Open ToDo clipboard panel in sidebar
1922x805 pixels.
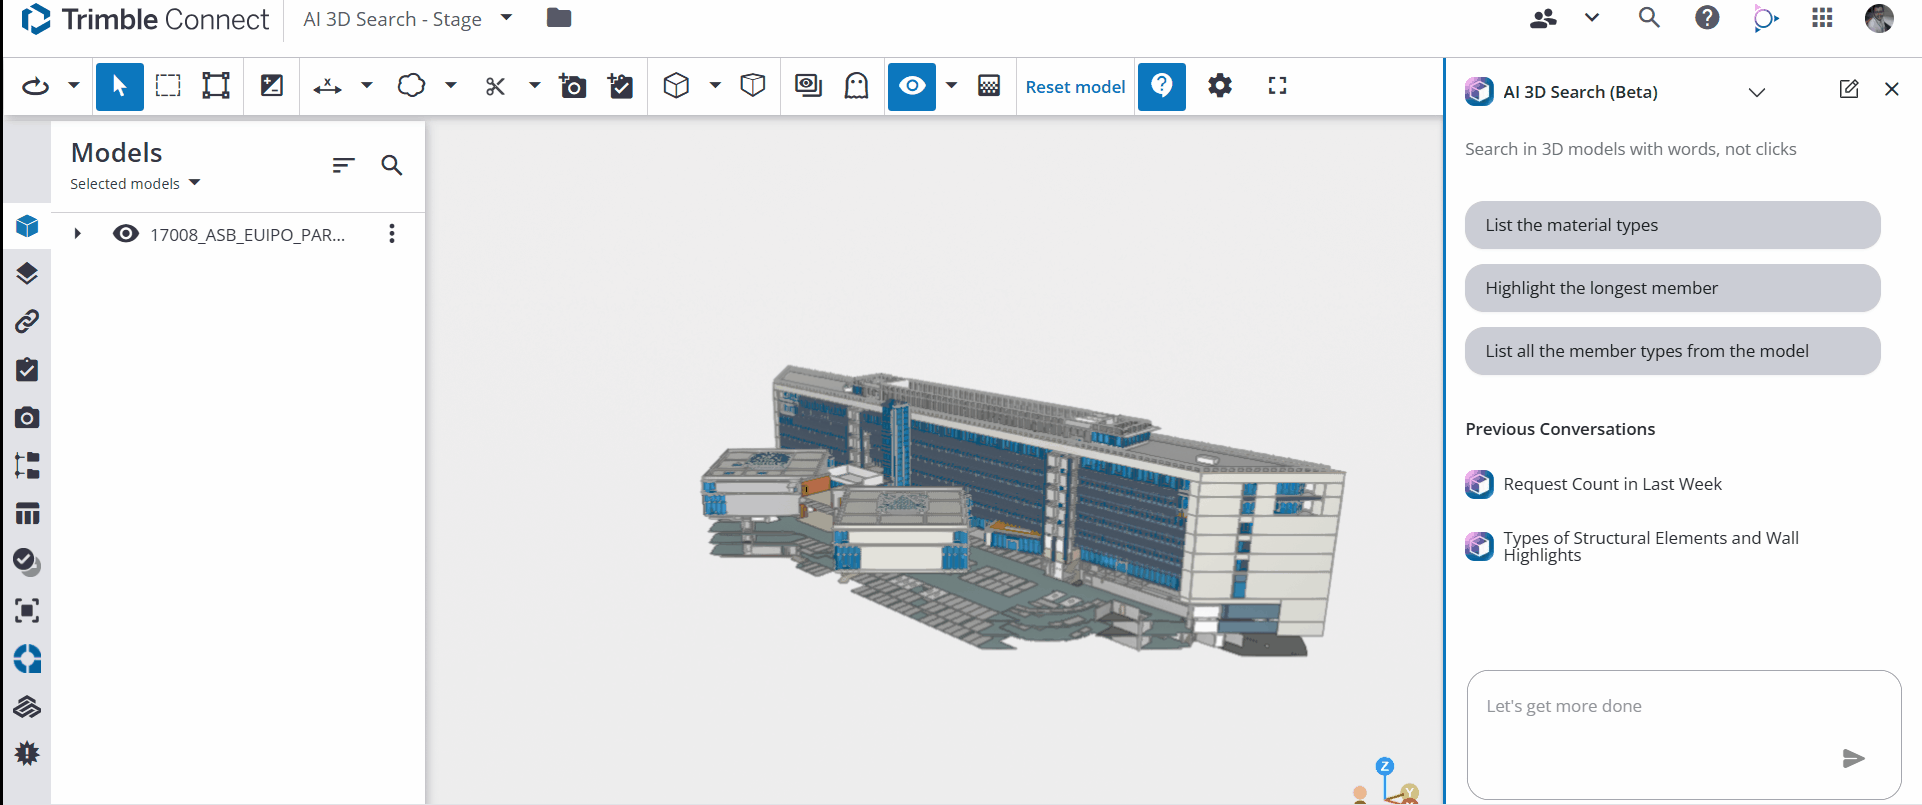(x=27, y=370)
